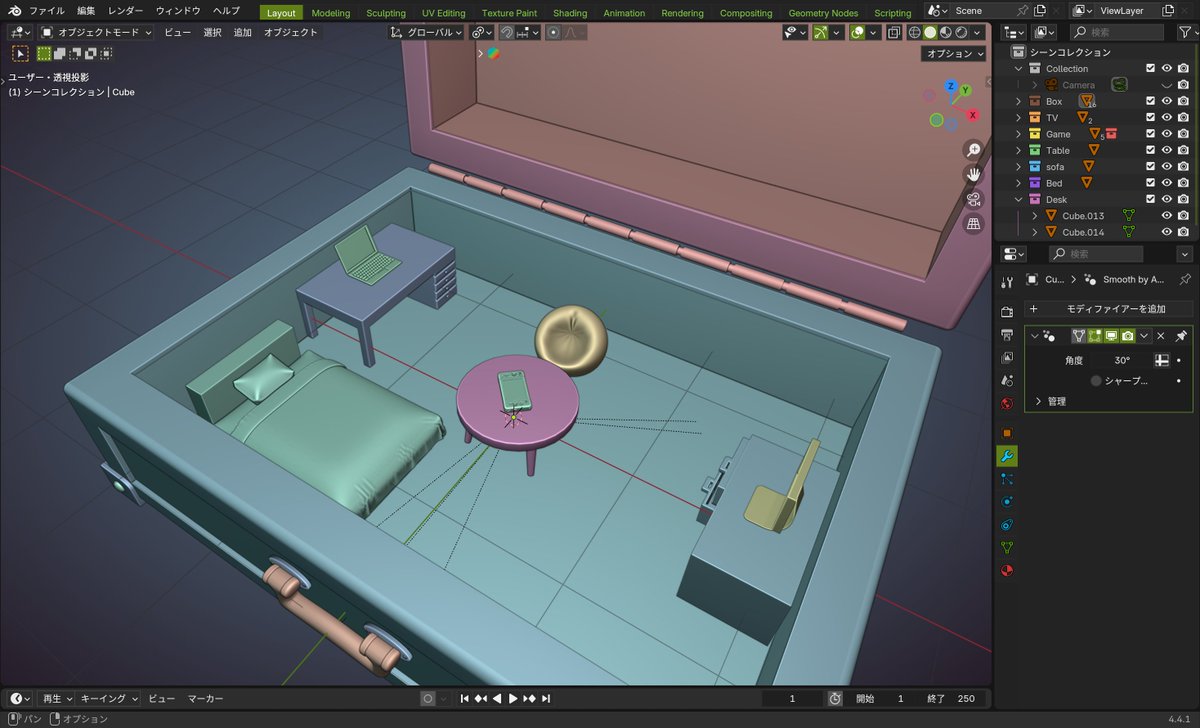This screenshot has height=728, width=1200.
Task: Open the View Layer properties tab
Action: pos(1007,358)
